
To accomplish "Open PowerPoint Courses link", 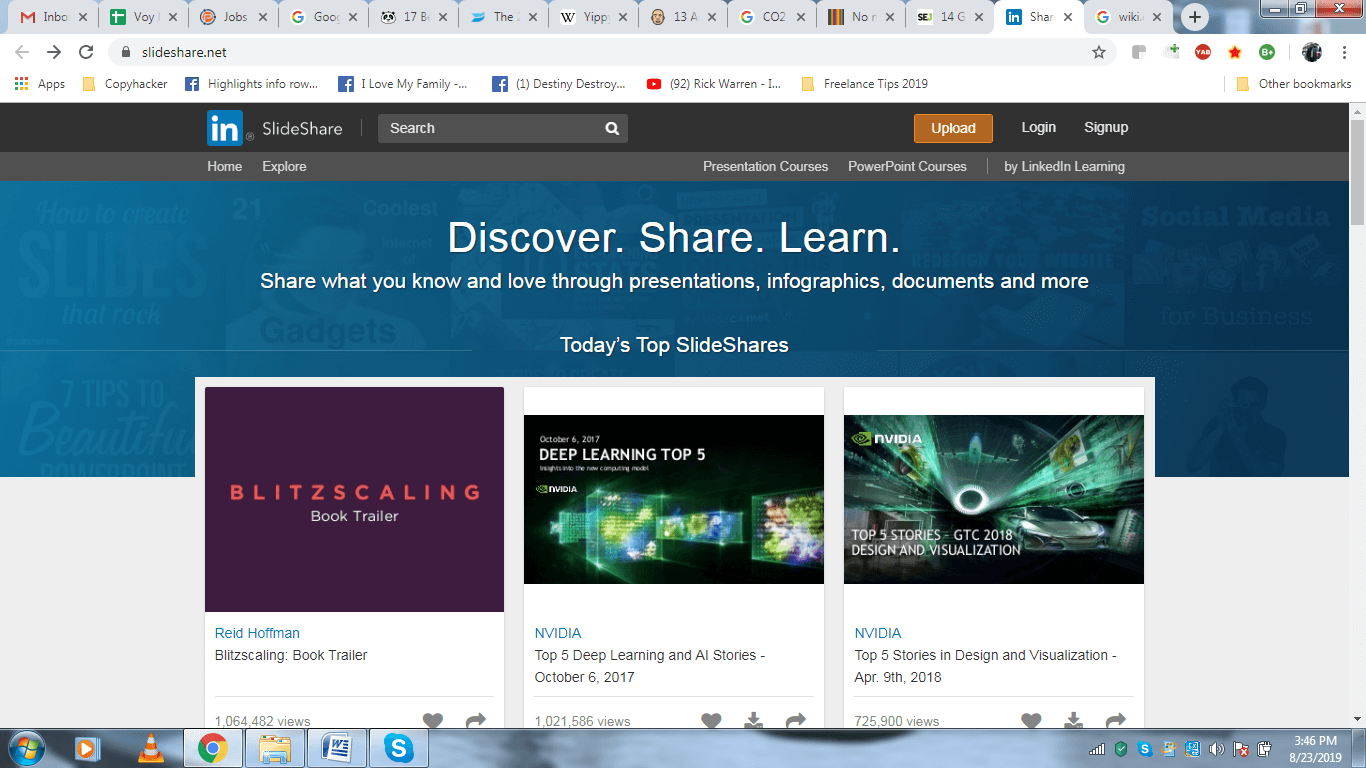I will pyautogui.click(x=907, y=166).
